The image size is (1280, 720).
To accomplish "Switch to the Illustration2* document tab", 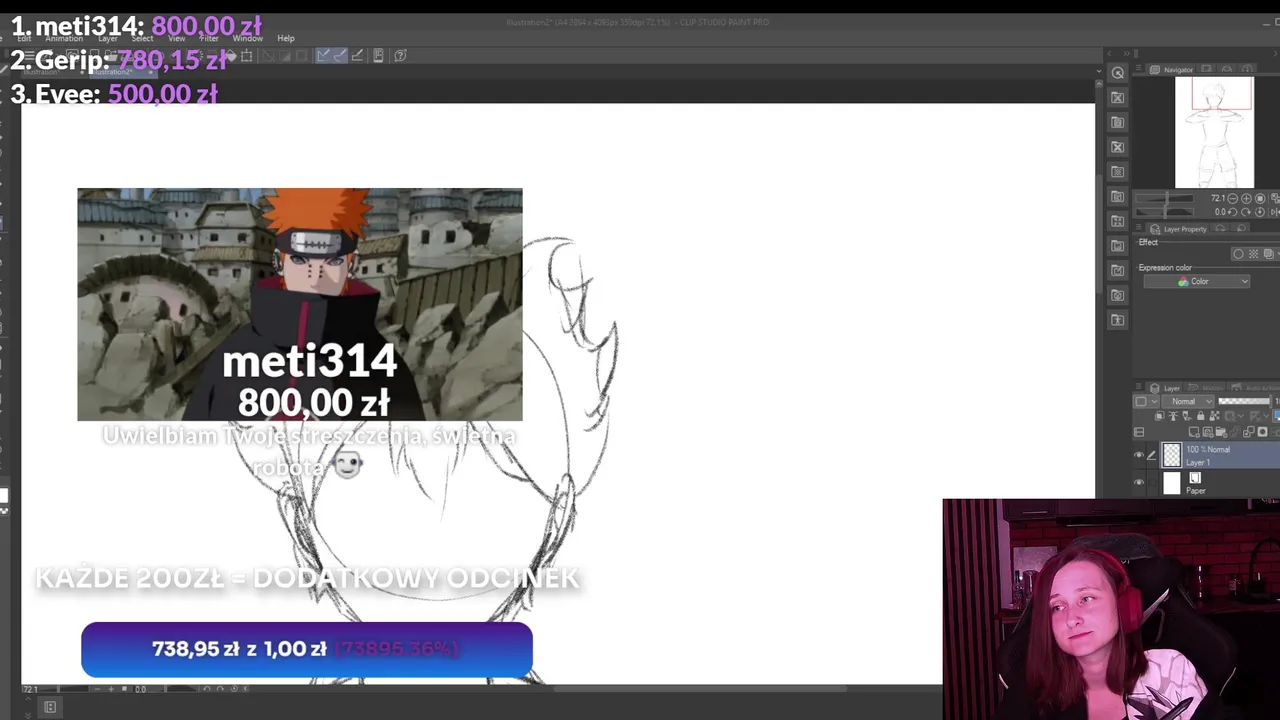I will point(122,73).
